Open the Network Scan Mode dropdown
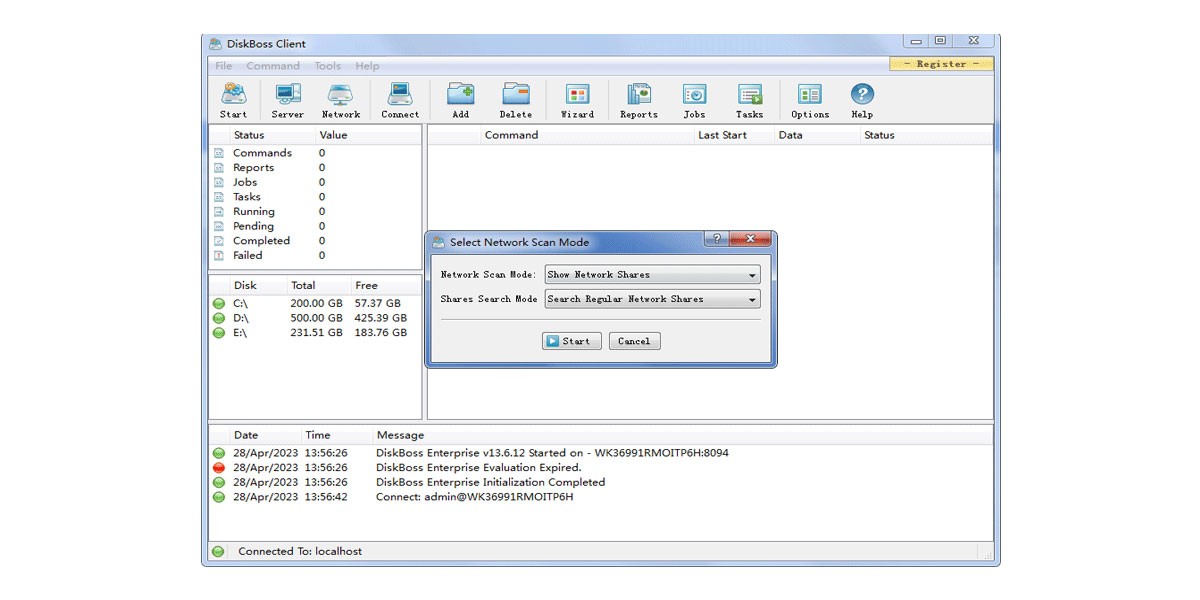 tap(652, 275)
